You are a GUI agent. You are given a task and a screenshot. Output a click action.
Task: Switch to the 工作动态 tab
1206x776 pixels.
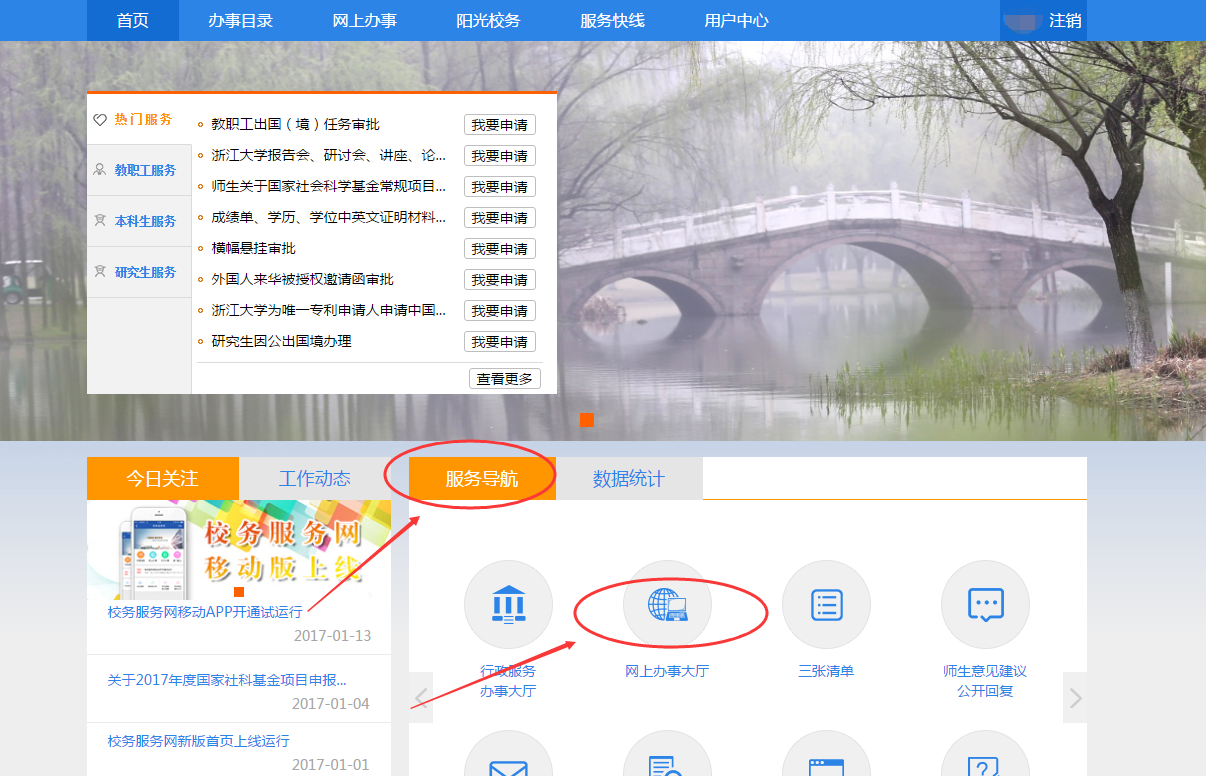pos(315,479)
